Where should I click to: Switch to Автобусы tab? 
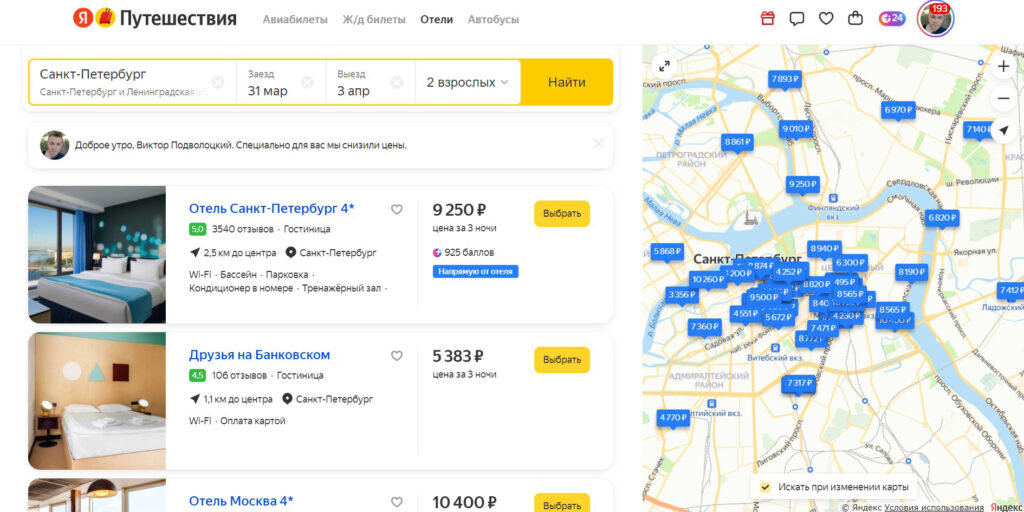tap(493, 20)
